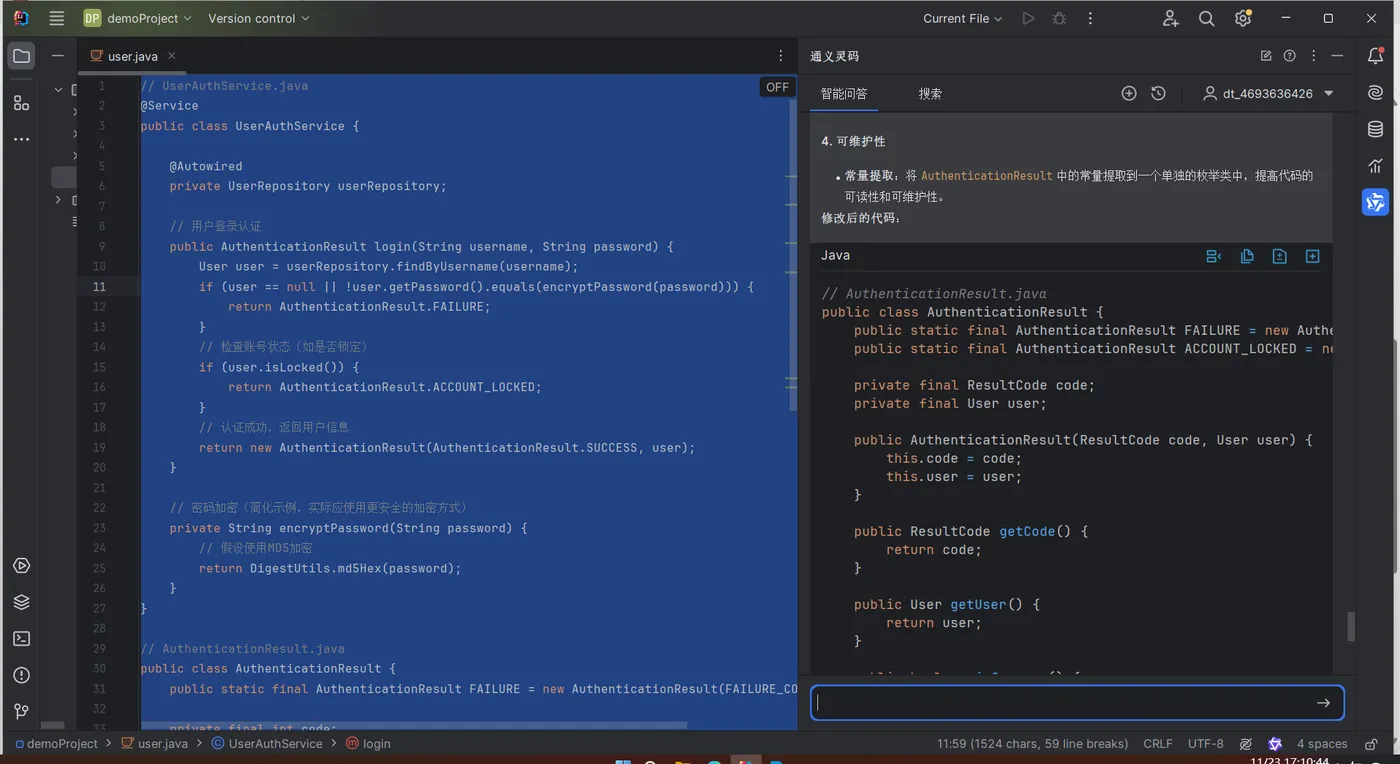Open the Git tool window icon
1400x764 pixels.
coord(21,711)
